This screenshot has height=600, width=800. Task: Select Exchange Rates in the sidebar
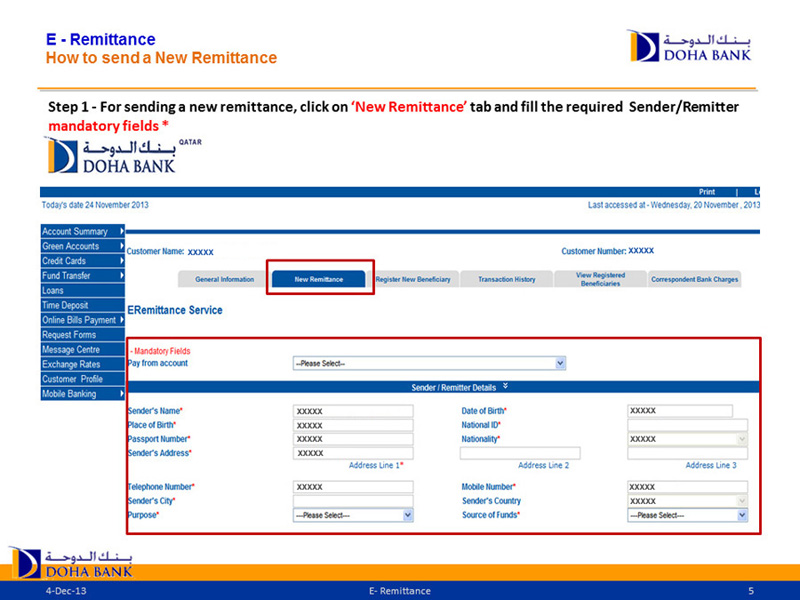(80, 364)
